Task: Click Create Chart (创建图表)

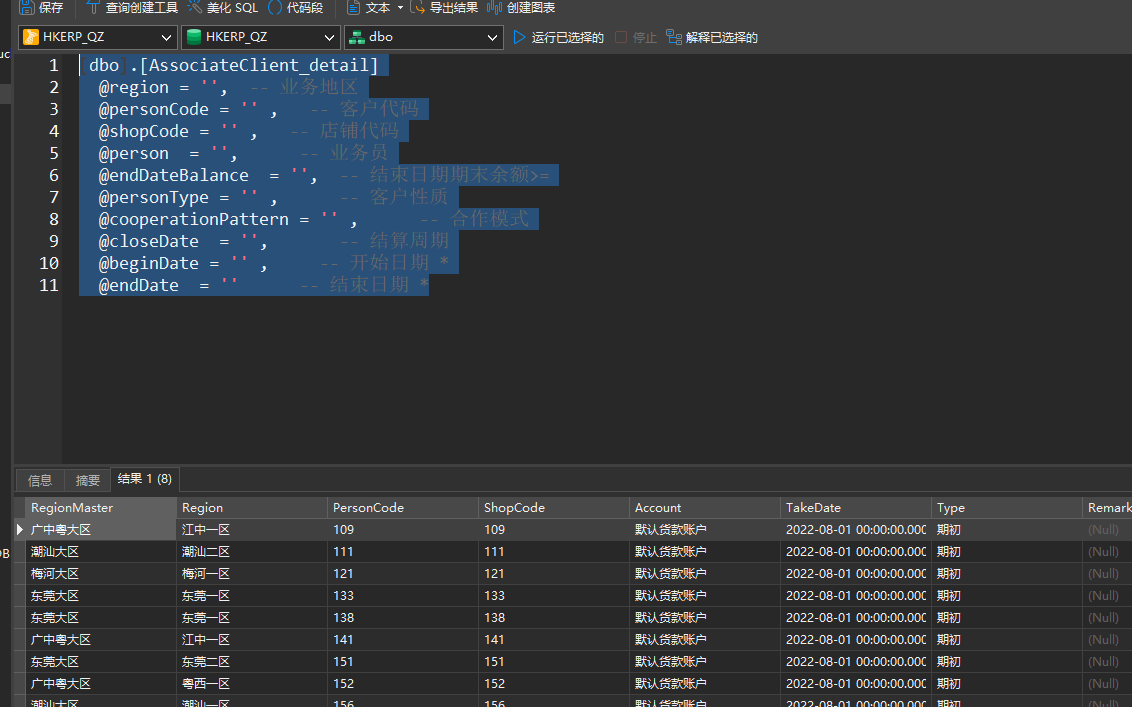Action: pos(521,7)
